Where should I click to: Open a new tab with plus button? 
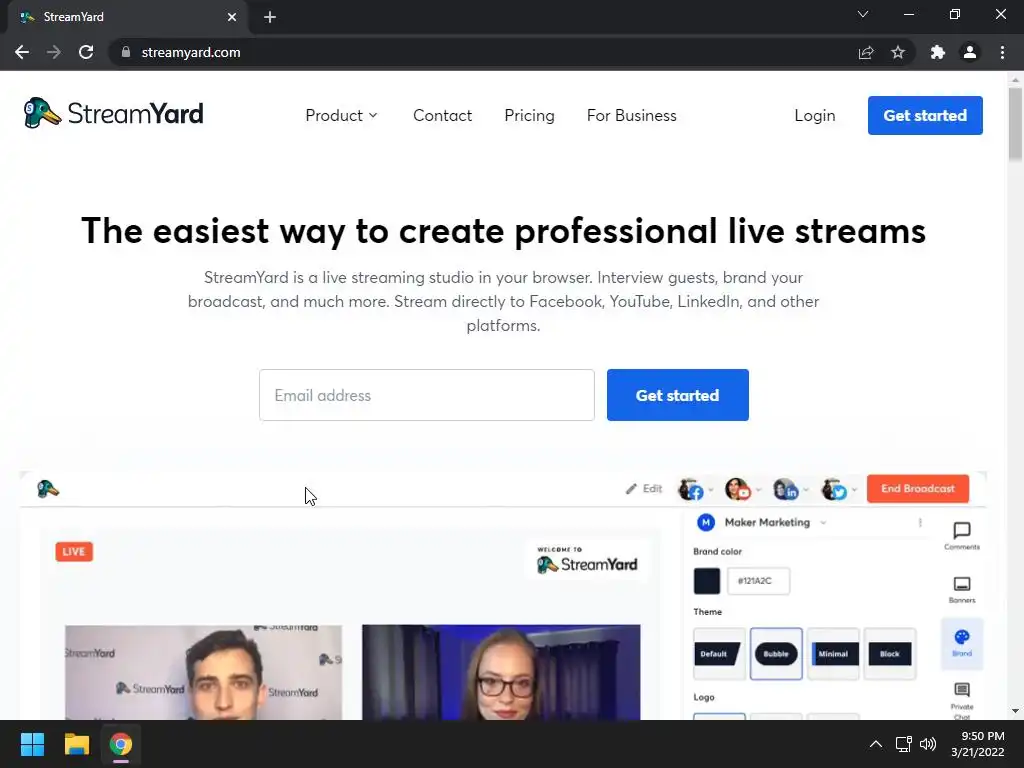click(x=270, y=17)
